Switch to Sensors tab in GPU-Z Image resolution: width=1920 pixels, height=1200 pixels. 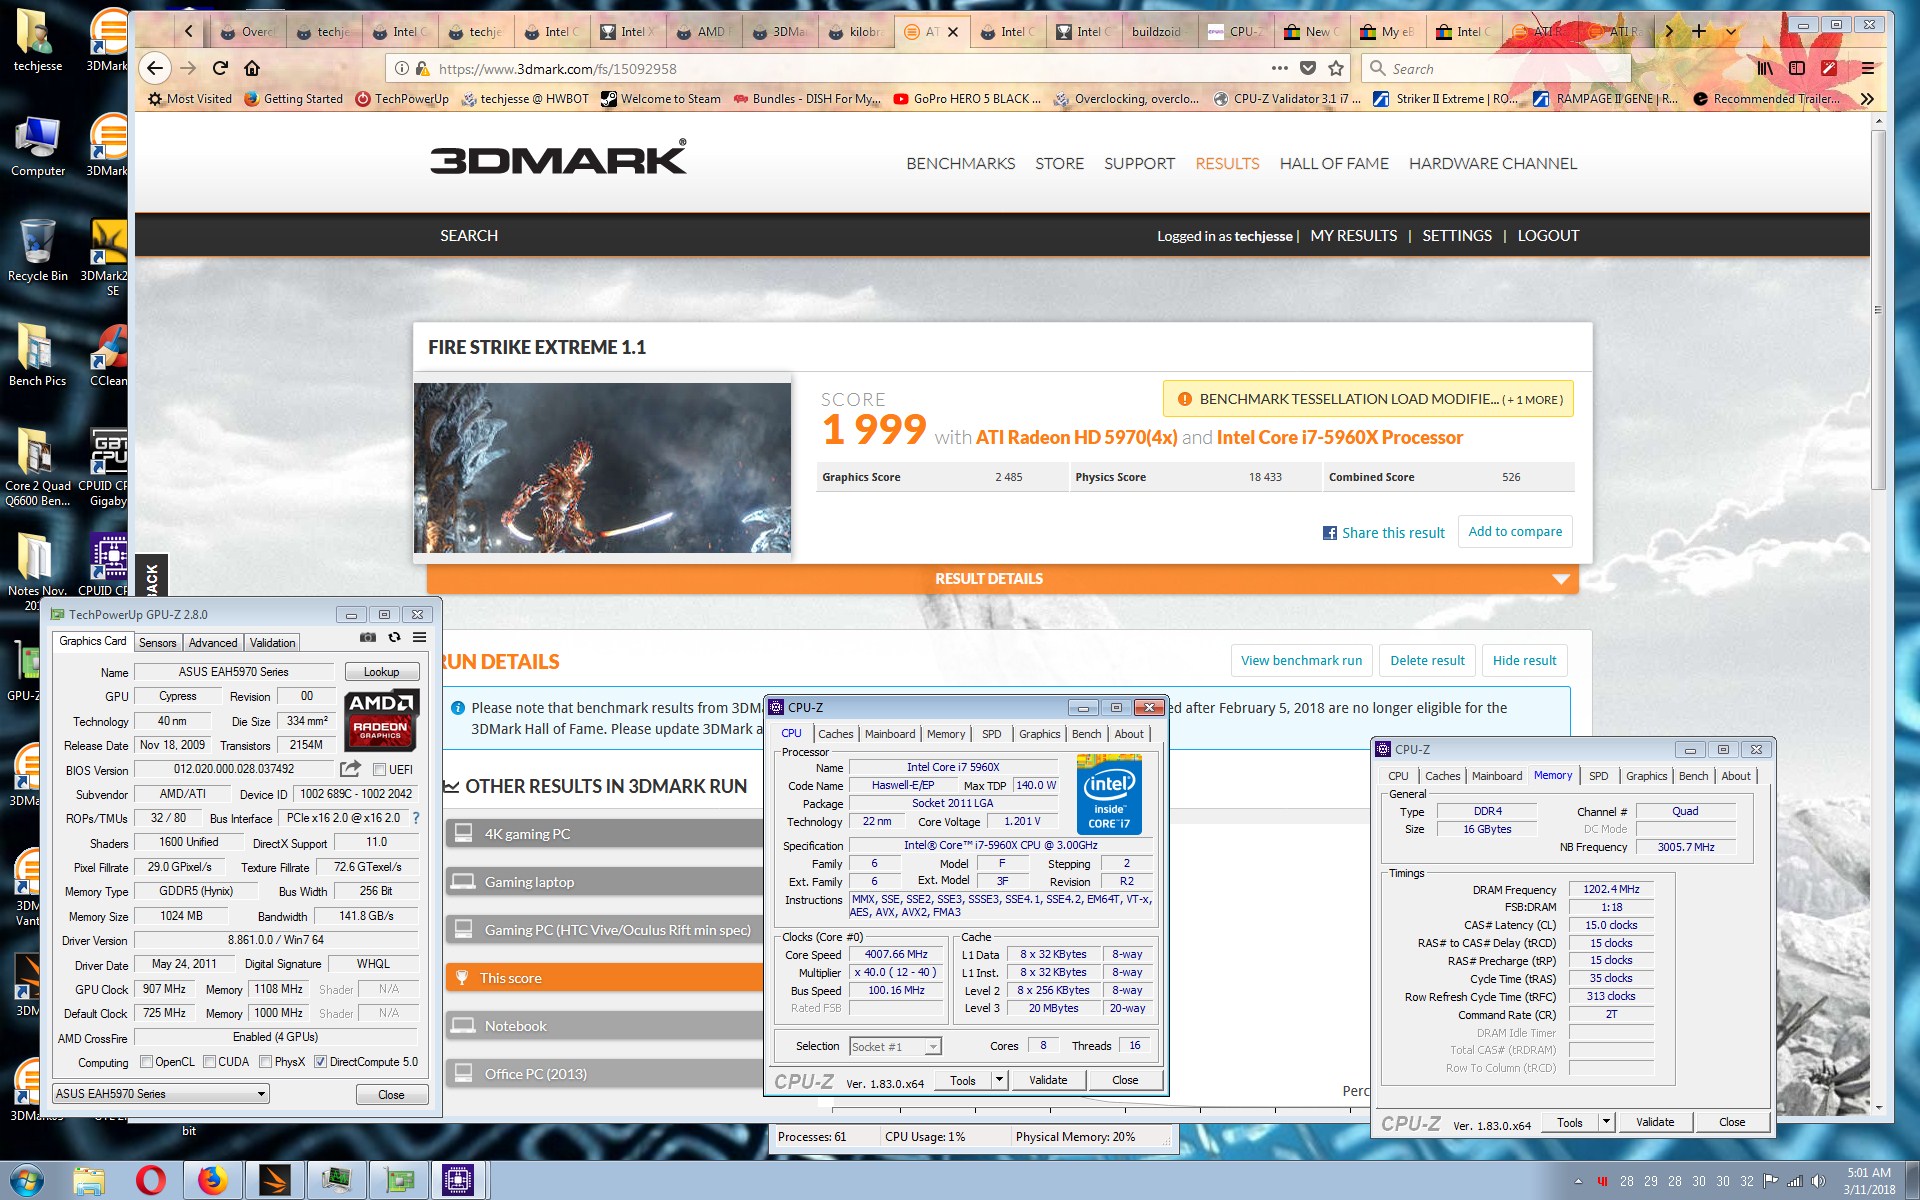tap(157, 643)
